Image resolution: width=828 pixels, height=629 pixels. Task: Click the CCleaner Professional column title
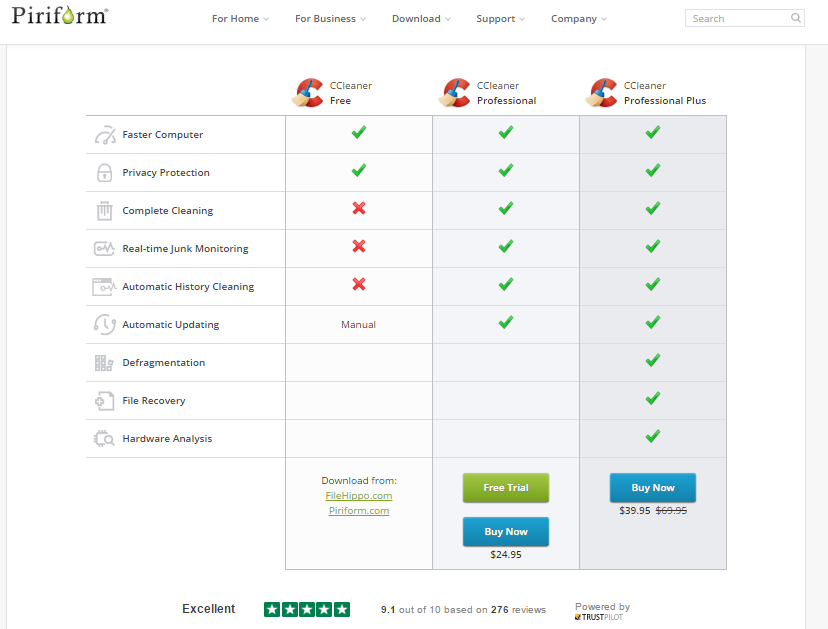pyautogui.click(x=506, y=93)
